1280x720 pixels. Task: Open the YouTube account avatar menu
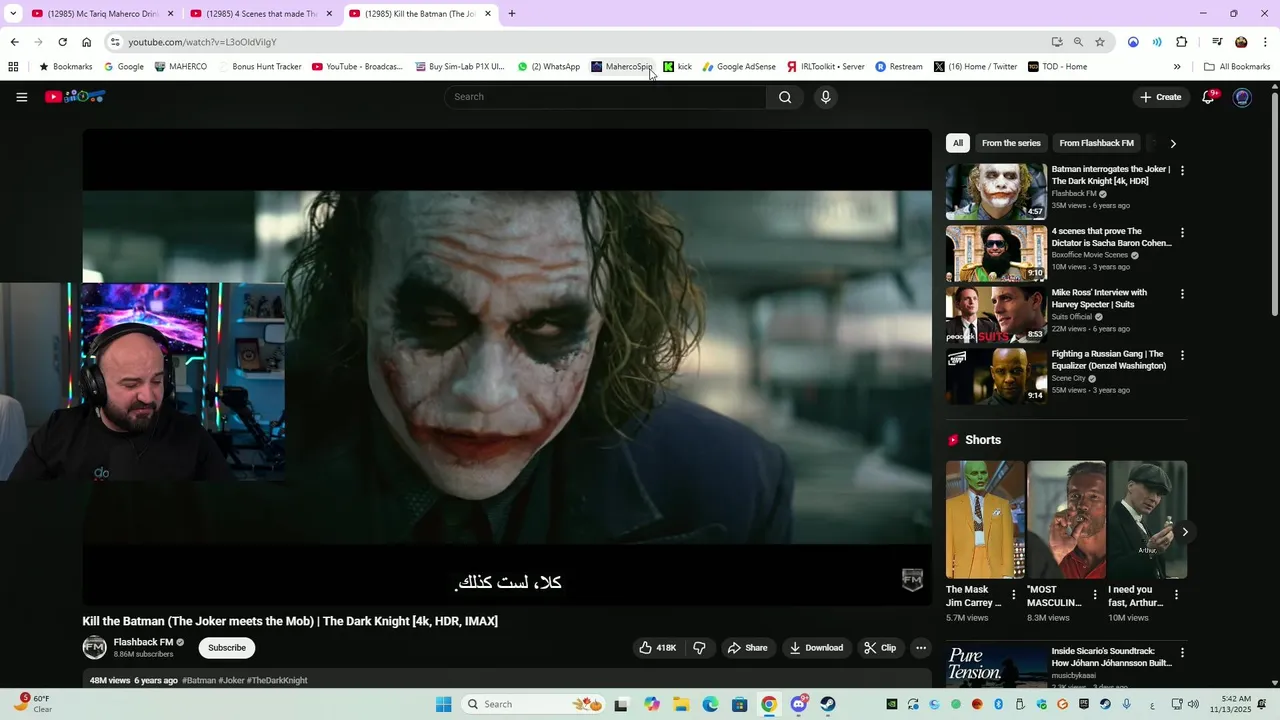(x=1242, y=97)
